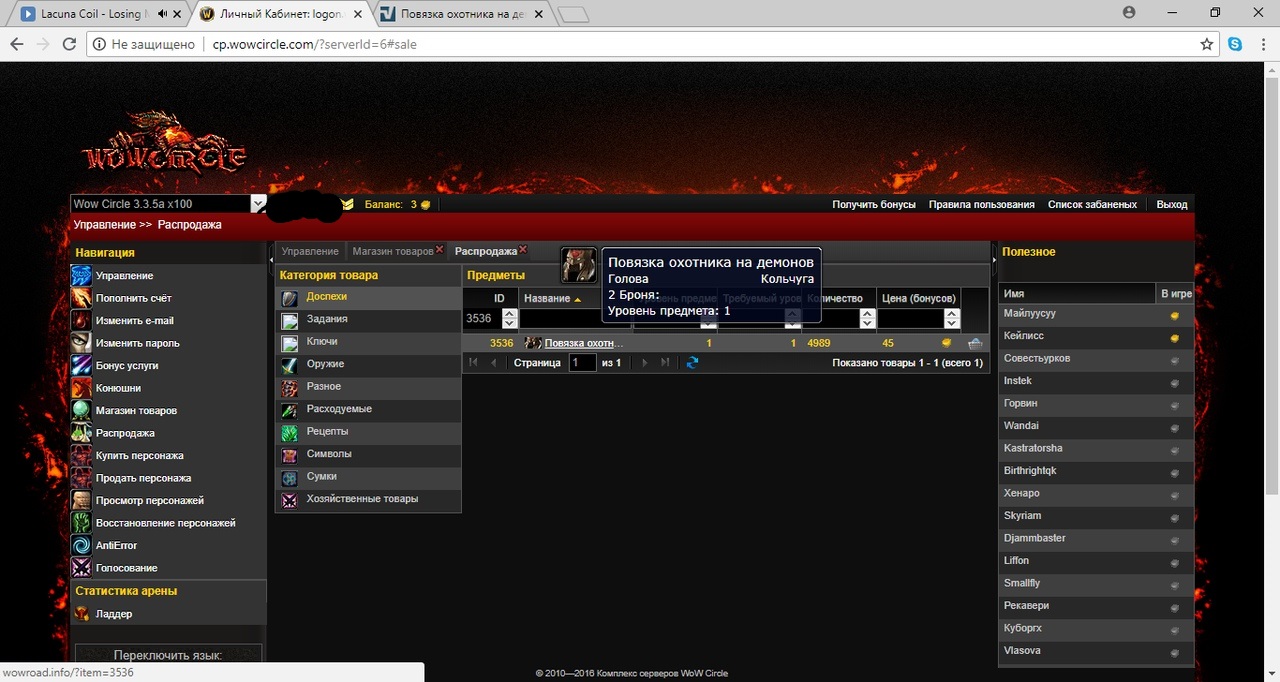Collapse the left category panel with the arrow

click(270, 260)
